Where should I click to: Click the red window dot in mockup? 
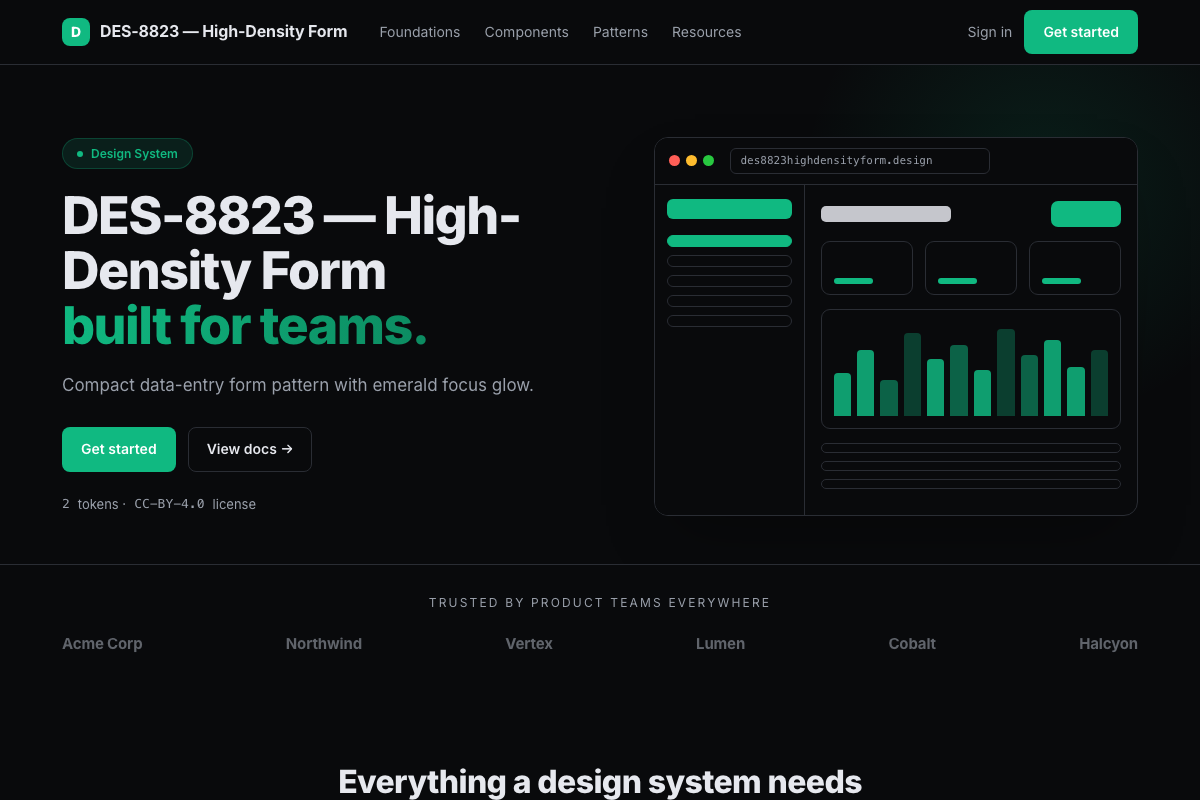coord(675,161)
